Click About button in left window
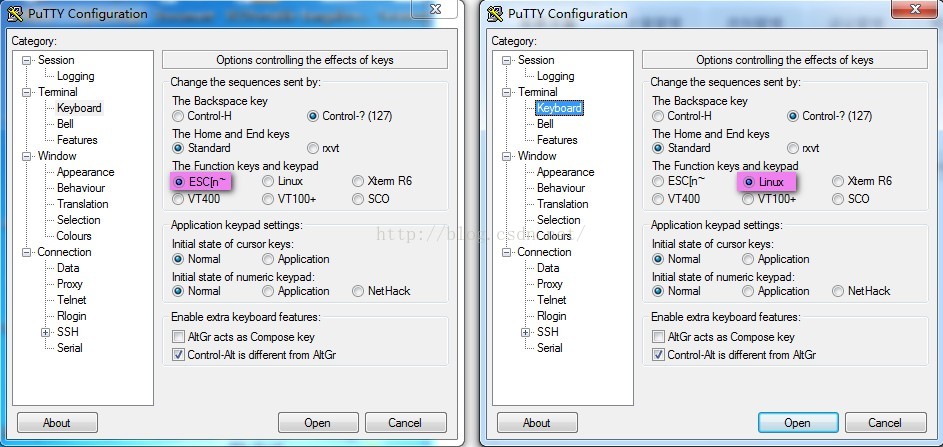The width and height of the screenshot is (943, 447). click(57, 423)
